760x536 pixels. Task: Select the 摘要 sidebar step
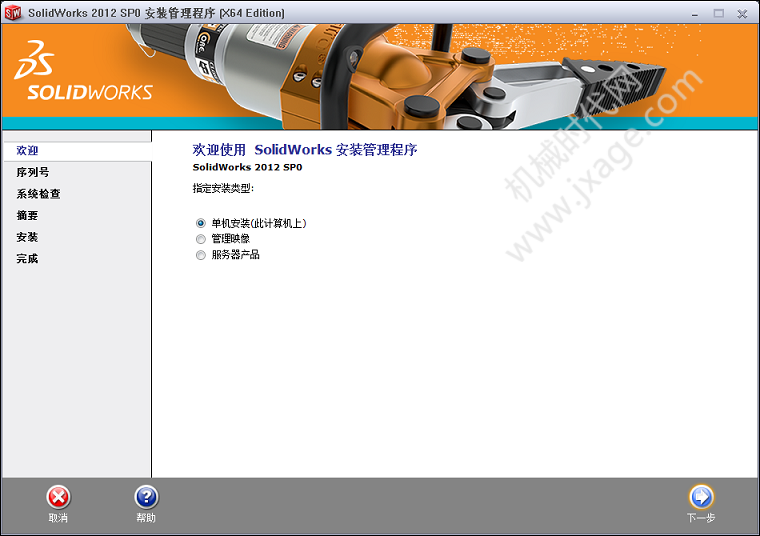click(27, 215)
